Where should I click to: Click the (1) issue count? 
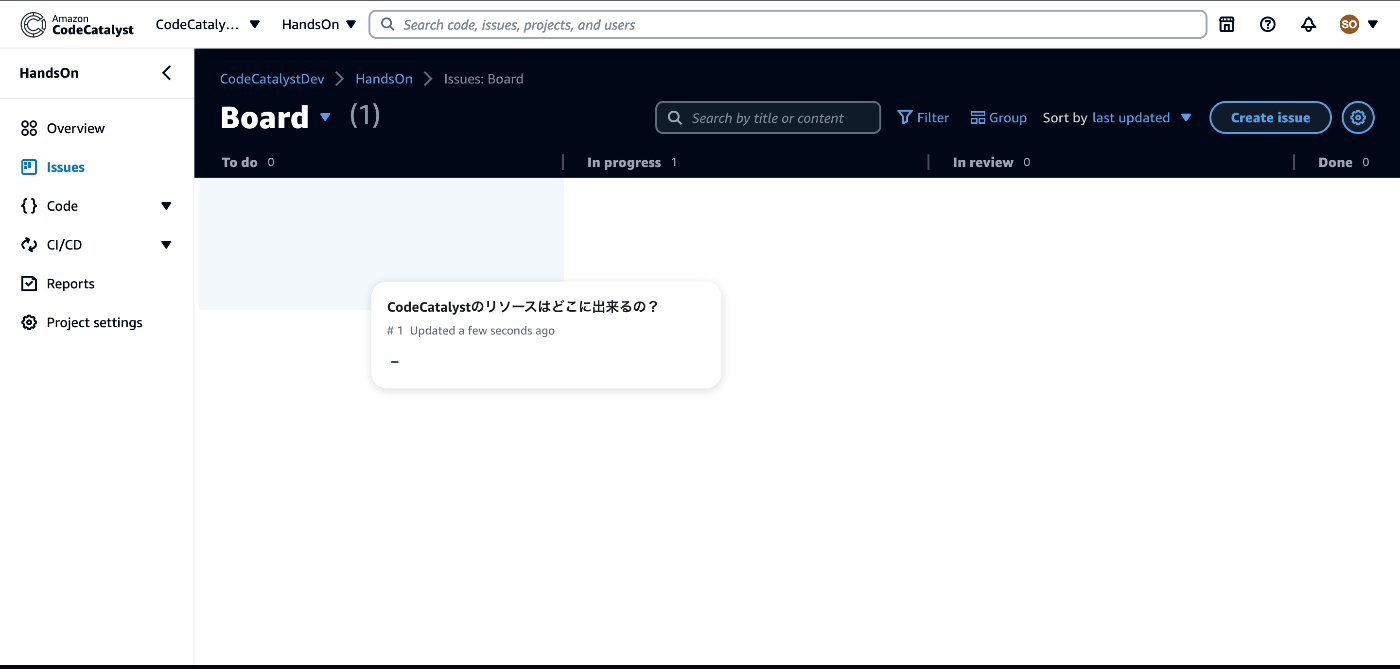[x=365, y=116]
